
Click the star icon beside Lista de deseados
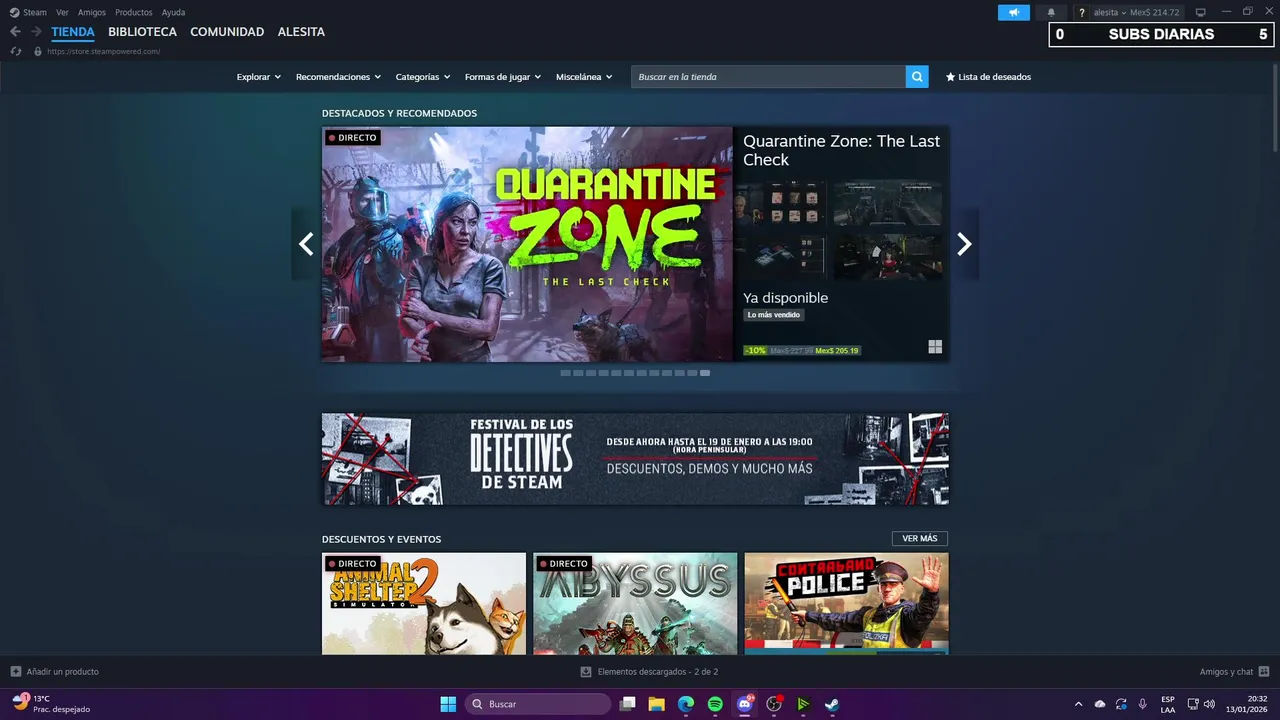pos(950,77)
